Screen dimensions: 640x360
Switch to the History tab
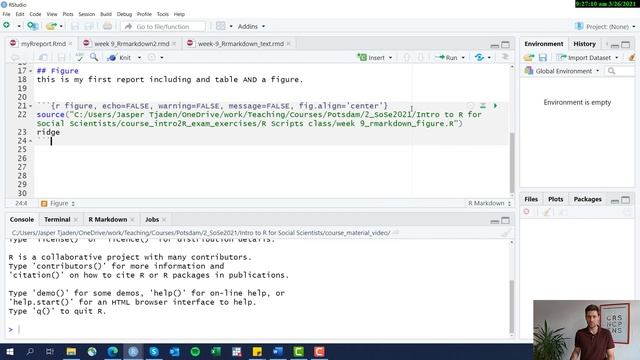(584, 44)
